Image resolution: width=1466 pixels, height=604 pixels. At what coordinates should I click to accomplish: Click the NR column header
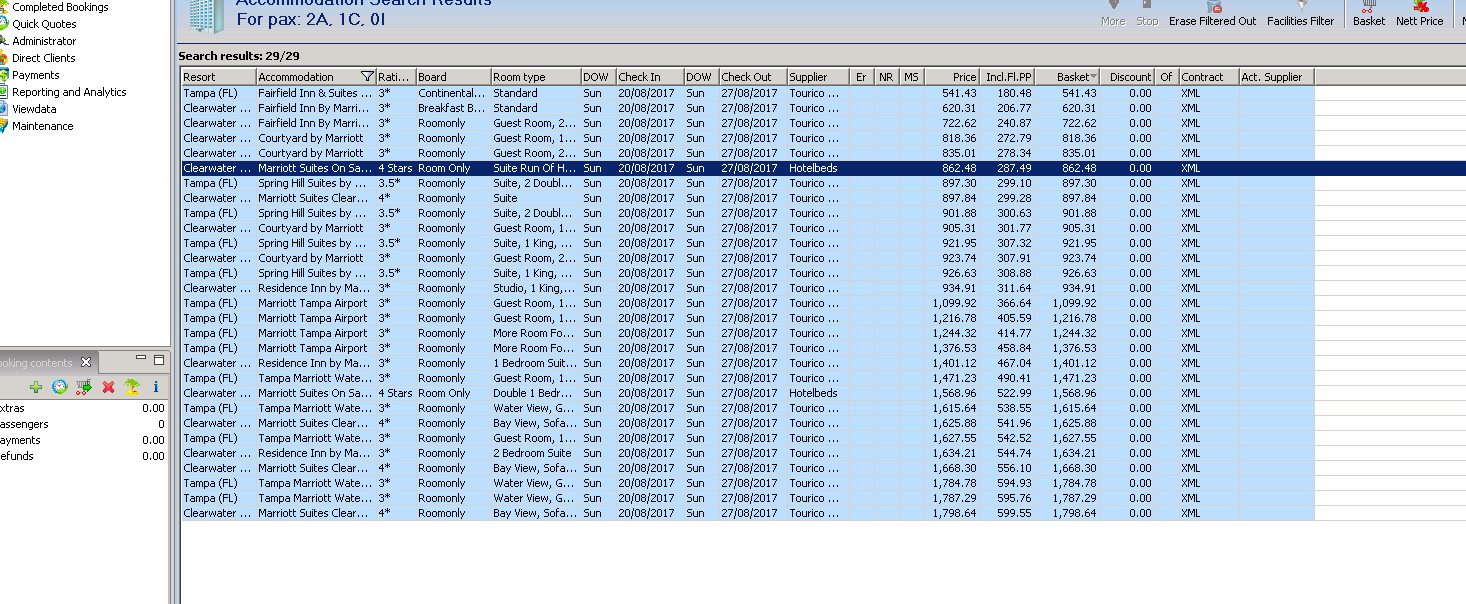point(887,77)
